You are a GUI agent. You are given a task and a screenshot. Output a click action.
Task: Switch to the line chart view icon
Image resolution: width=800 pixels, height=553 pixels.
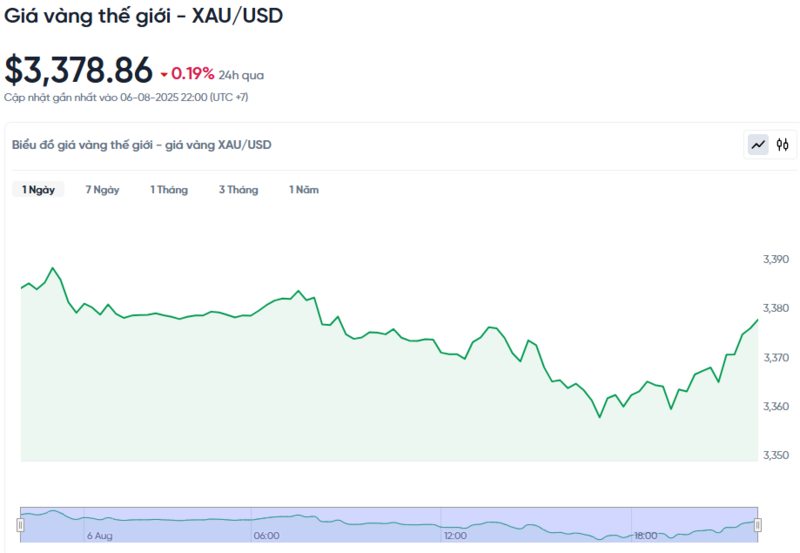759,145
